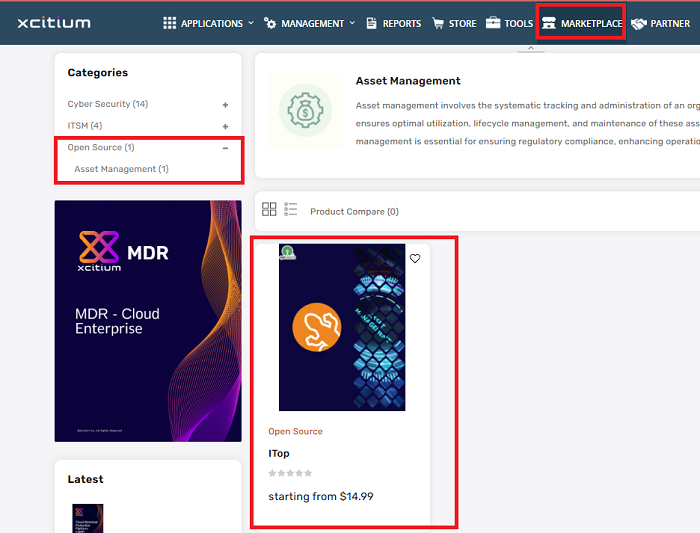Screen dimensions: 700x533
Task: Collapse the top navigation bar chevron
Action: [531, 48]
